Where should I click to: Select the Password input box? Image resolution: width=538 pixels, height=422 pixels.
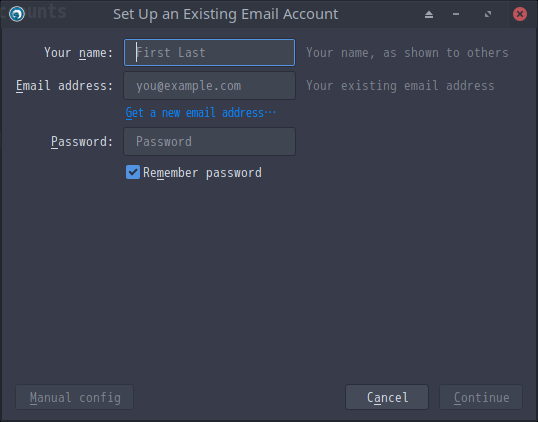coord(209,141)
